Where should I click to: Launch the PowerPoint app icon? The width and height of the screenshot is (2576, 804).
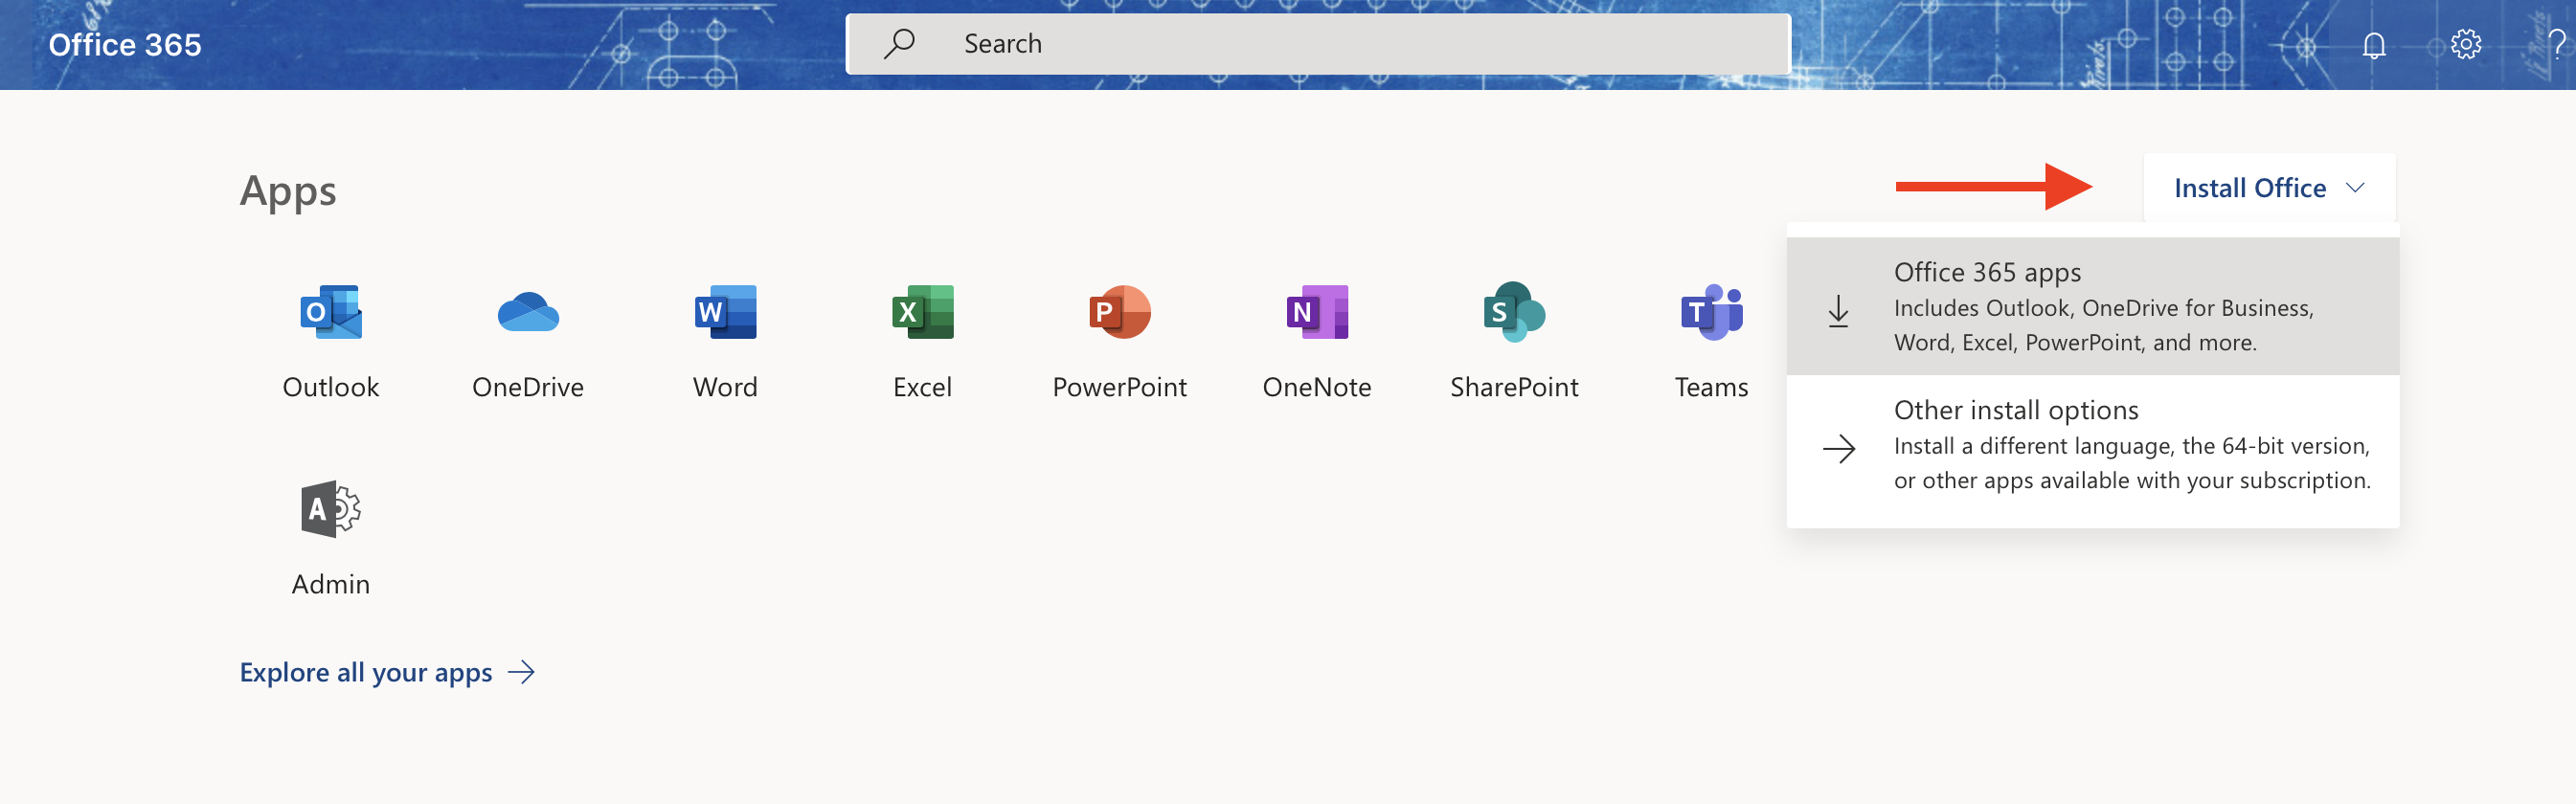[x=1119, y=313]
